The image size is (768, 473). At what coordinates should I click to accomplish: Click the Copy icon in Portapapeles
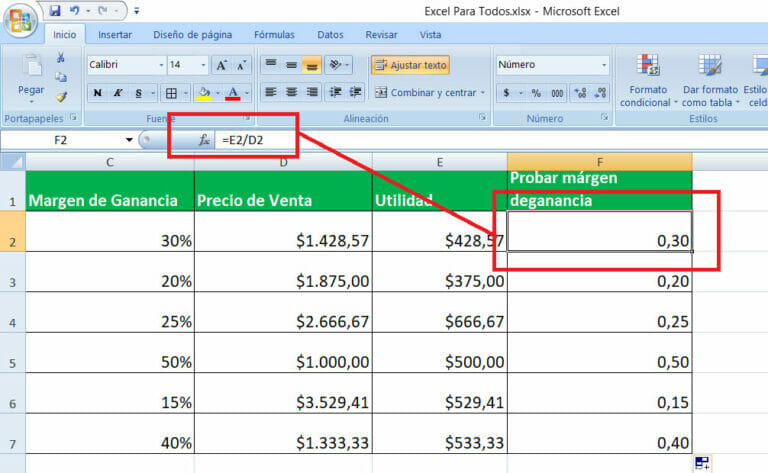pos(61,77)
